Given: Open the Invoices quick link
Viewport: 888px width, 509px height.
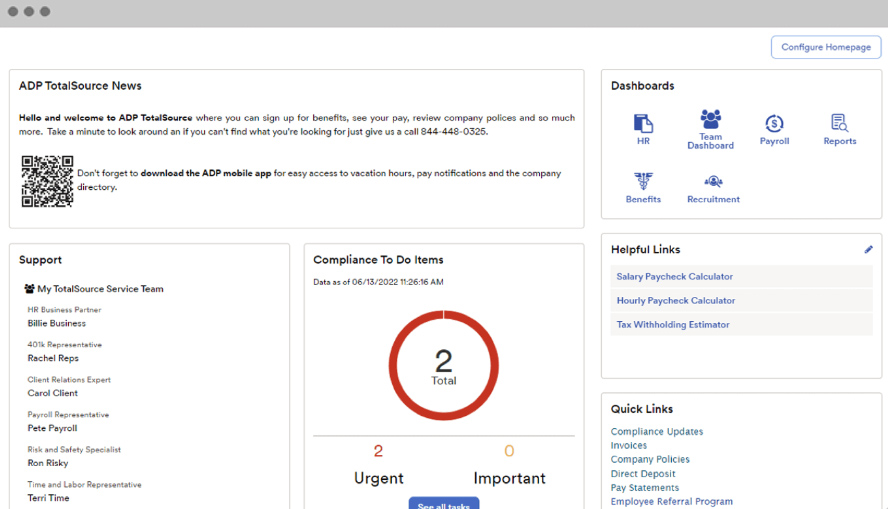Looking at the screenshot, I should 628,446.
